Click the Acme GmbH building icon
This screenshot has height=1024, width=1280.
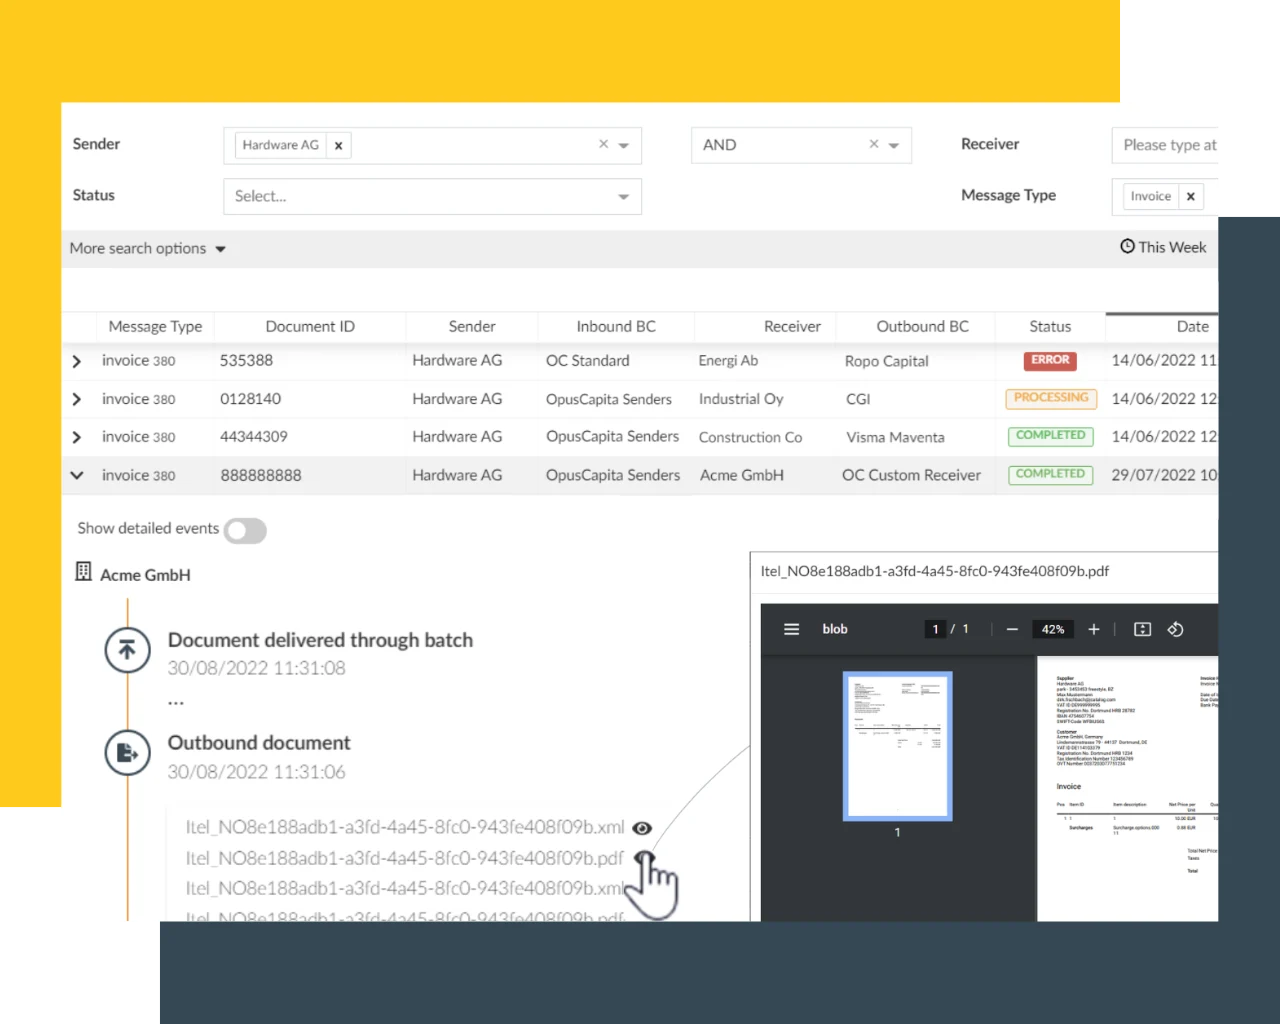tap(84, 572)
